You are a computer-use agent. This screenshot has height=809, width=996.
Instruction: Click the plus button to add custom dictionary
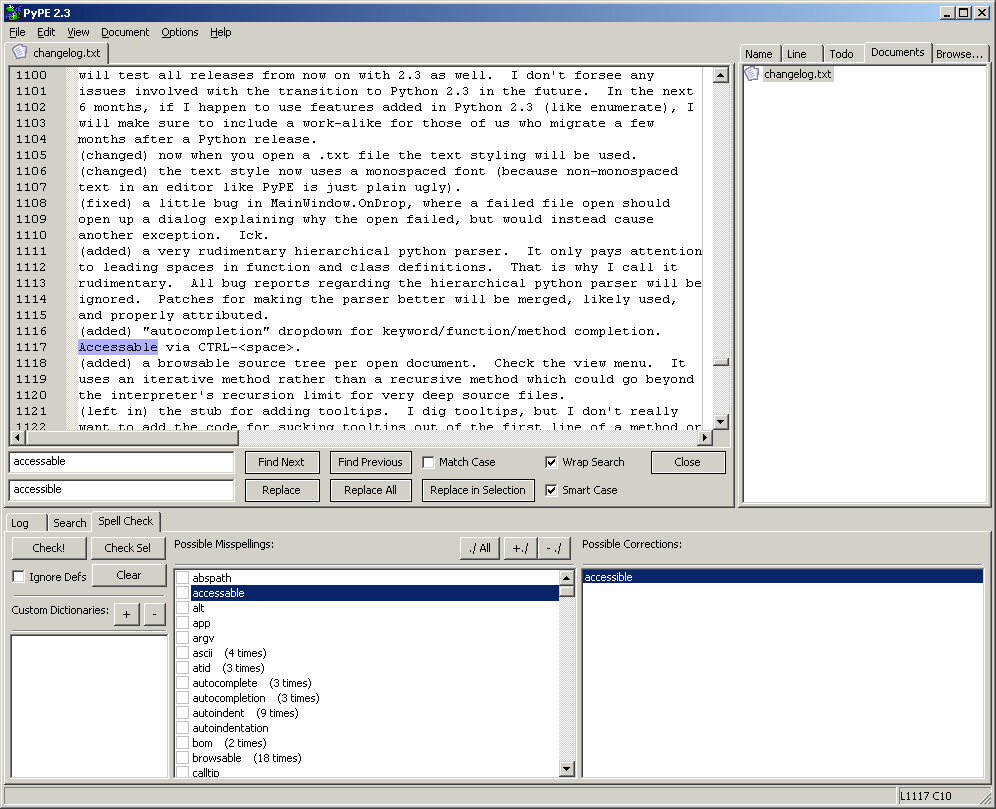(x=126, y=615)
